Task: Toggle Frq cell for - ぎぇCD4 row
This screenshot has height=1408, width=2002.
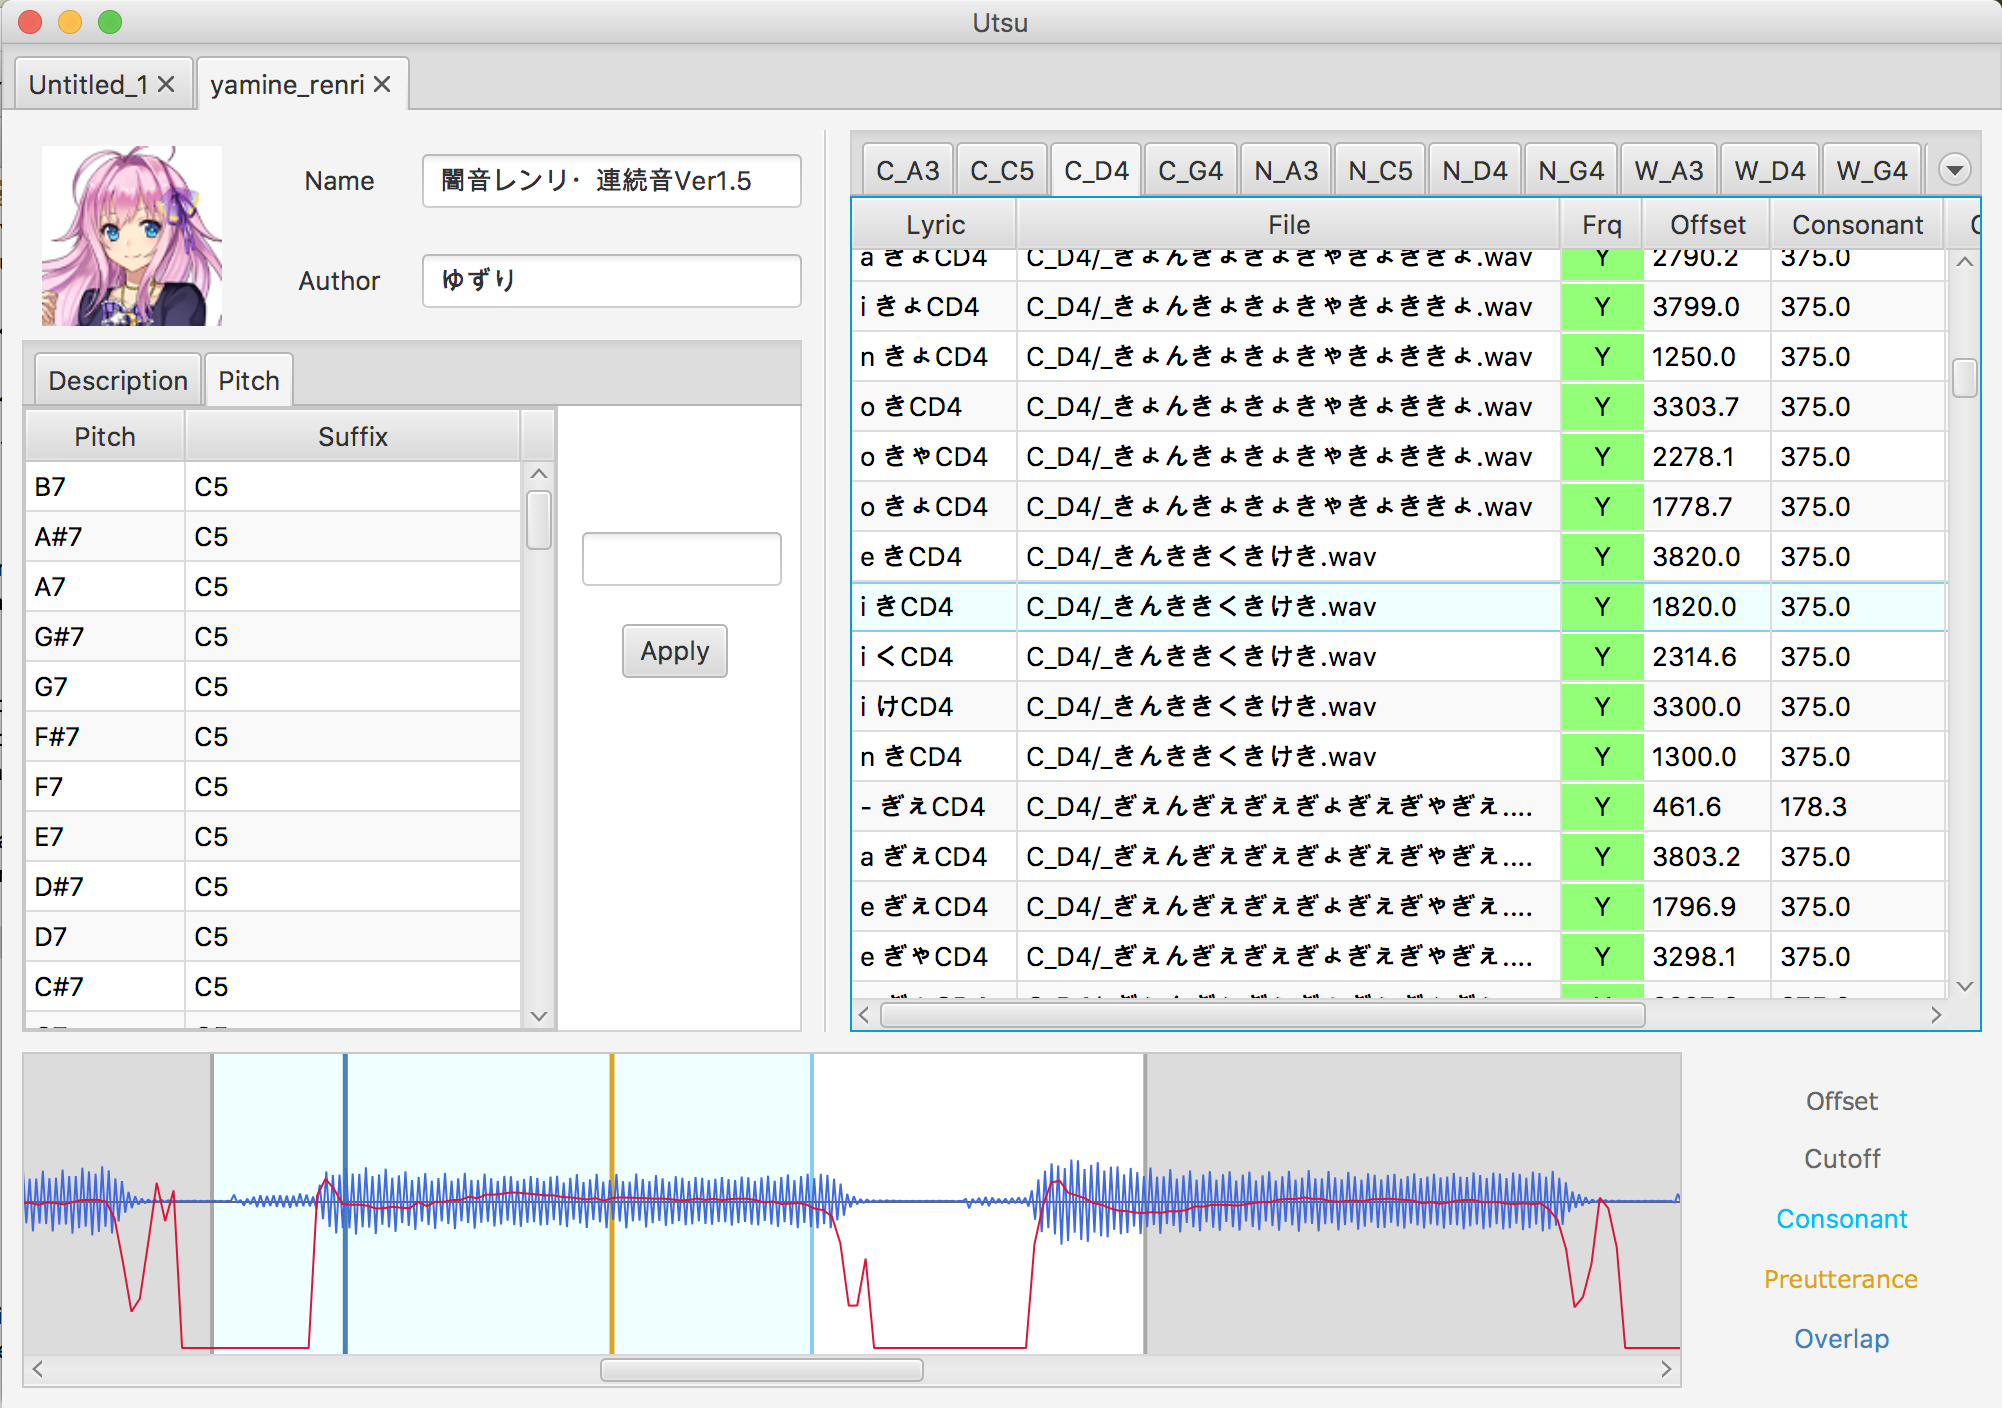Action: 1601,807
